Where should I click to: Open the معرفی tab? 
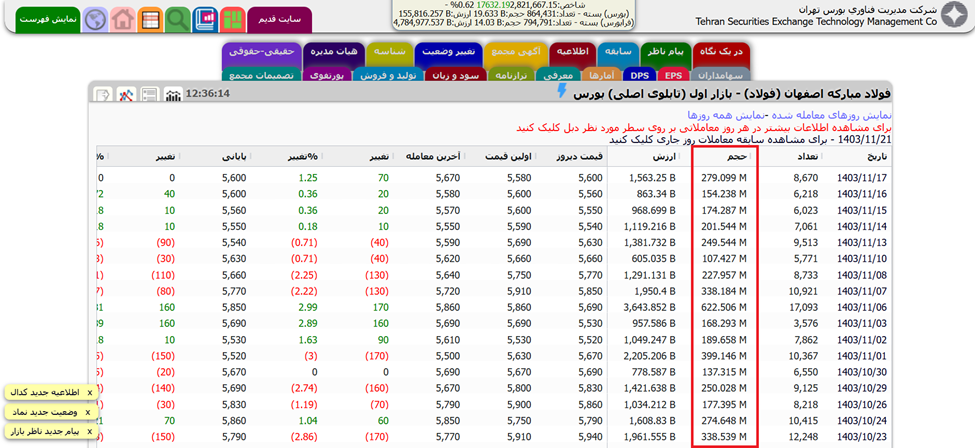pos(557,75)
